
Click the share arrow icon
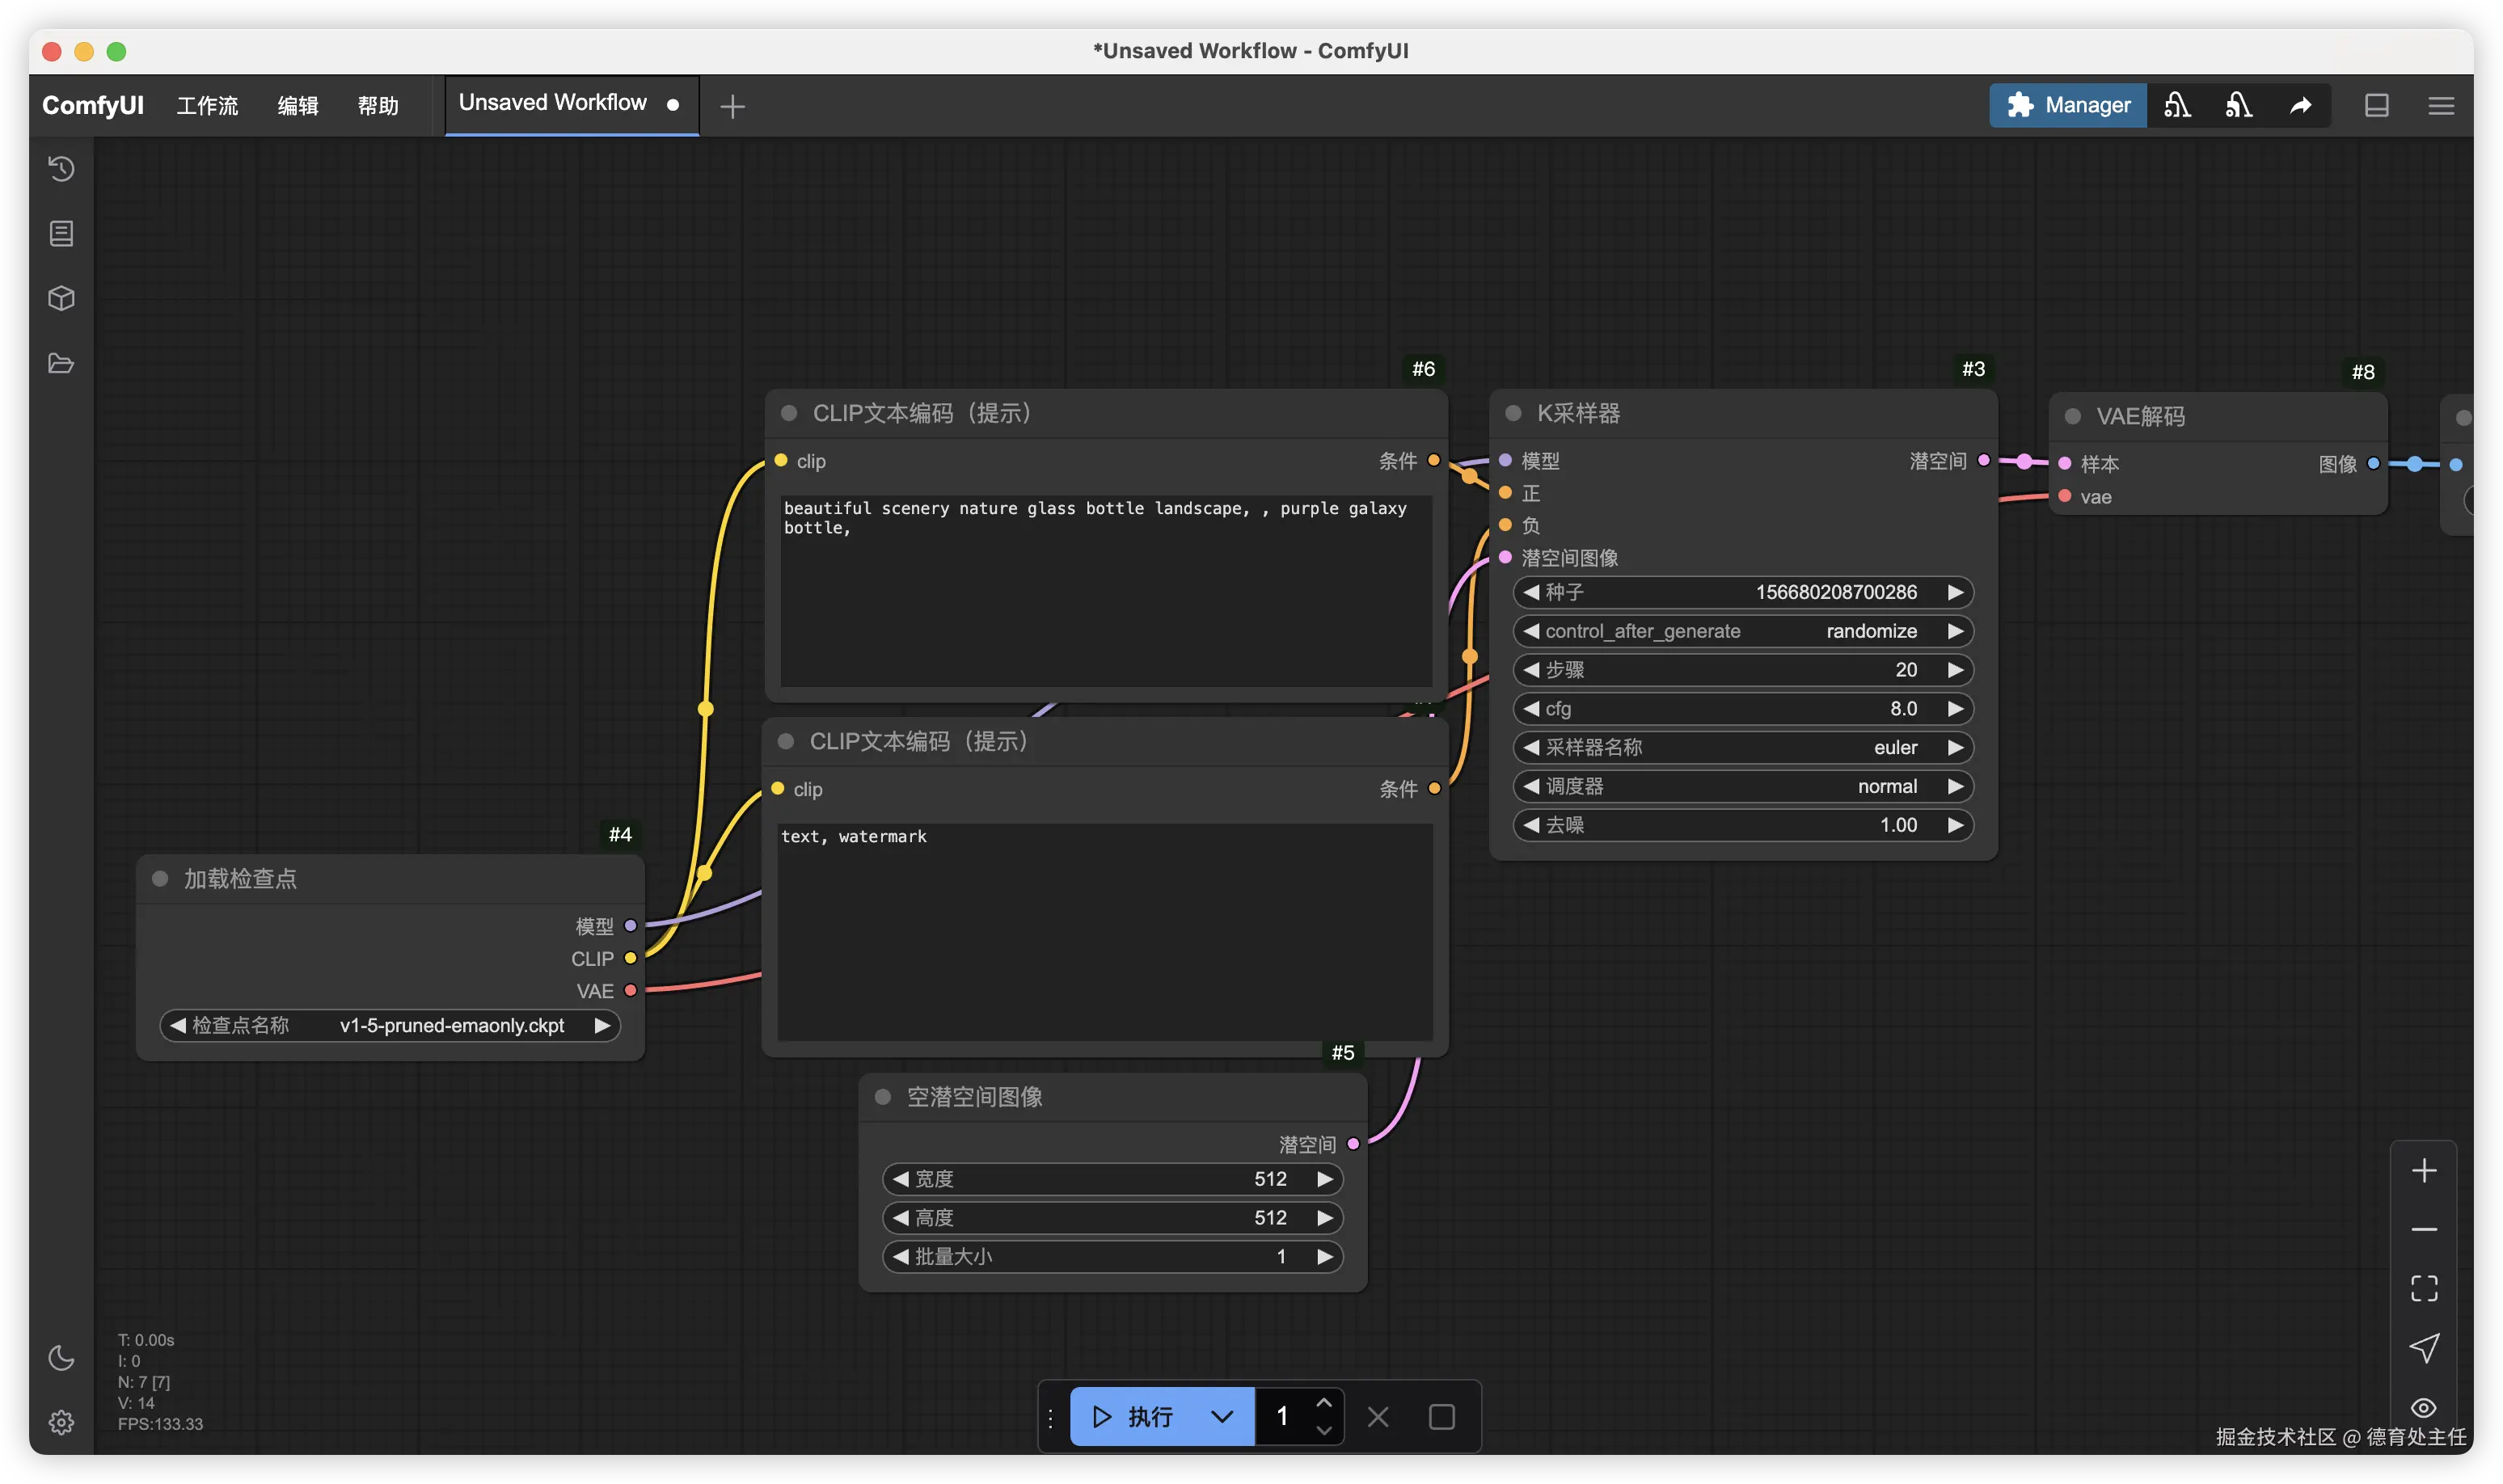[2300, 105]
